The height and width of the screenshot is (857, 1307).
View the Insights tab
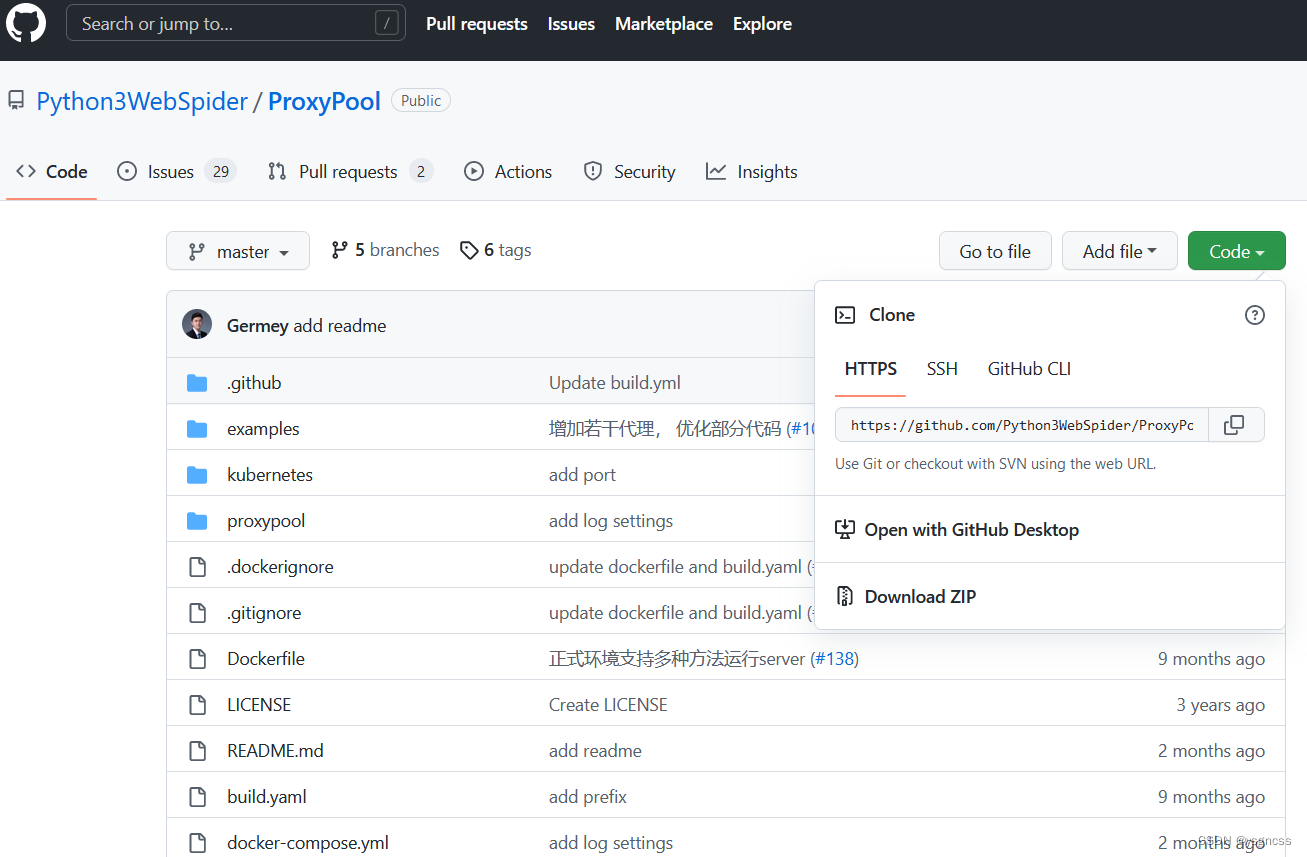click(x=752, y=172)
